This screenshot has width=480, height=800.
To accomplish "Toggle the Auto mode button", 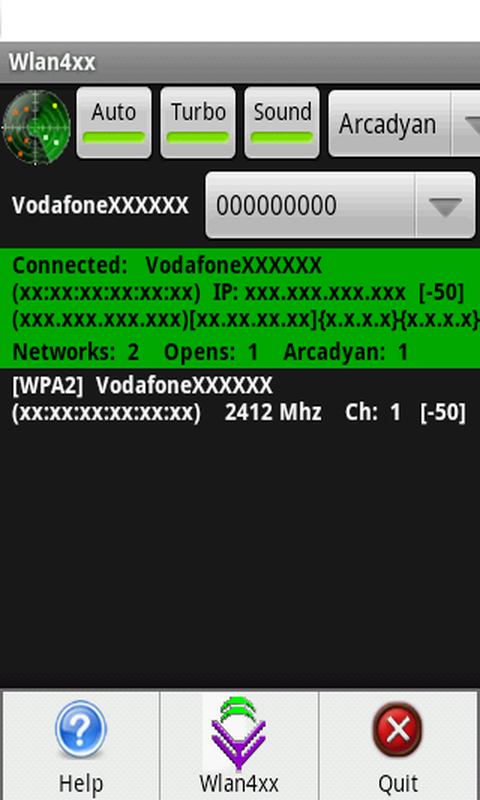I will pos(114,122).
